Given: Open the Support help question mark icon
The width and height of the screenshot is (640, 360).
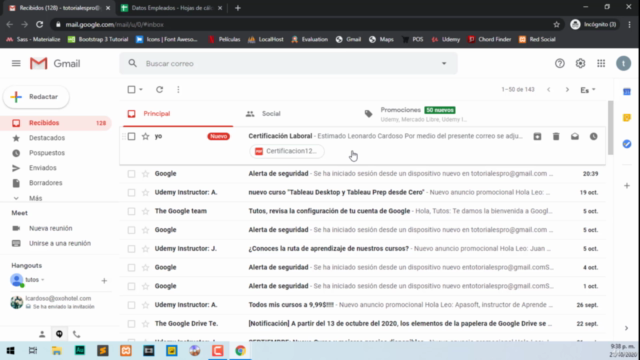Looking at the screenshot, I should tap(560, 63).
